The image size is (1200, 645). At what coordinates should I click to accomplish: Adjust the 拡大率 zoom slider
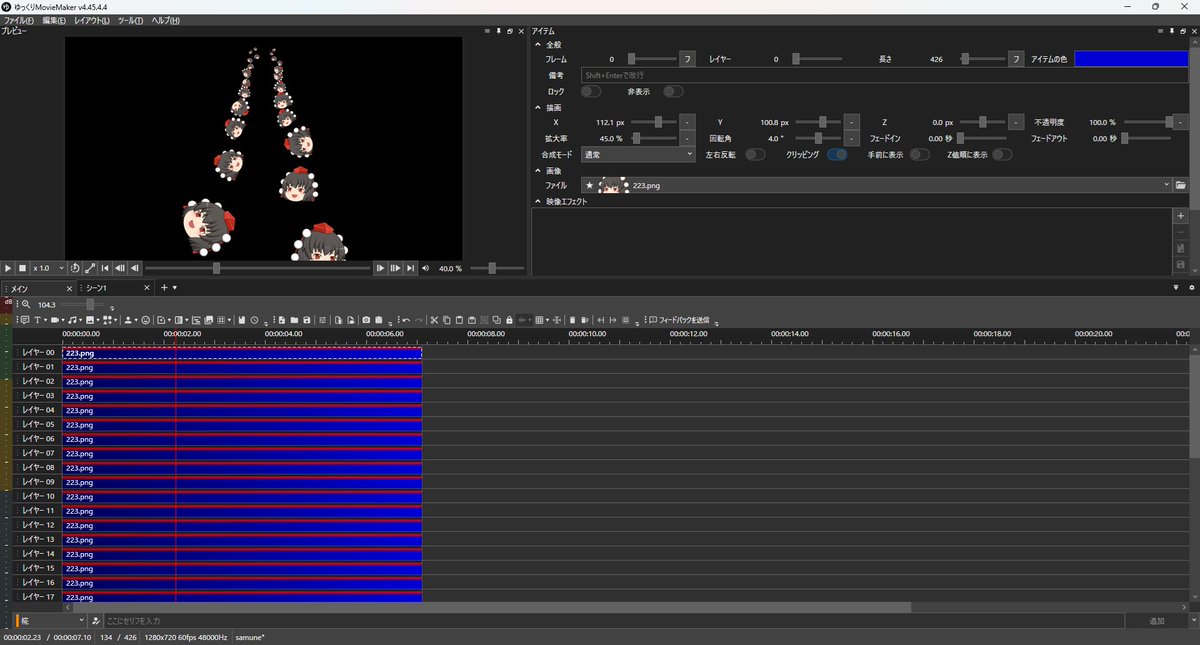click(652, 138)
